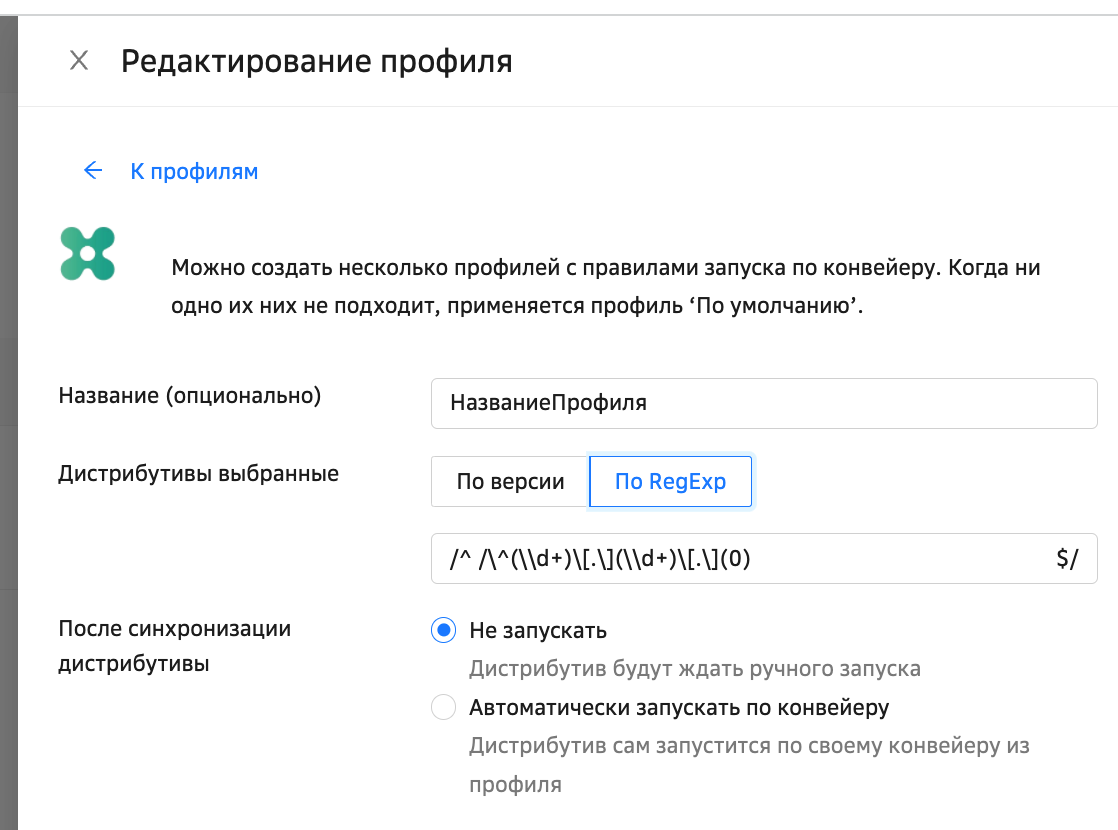Click the green clover logo icon
This screenshot has height=830, width=1118.
tap(87, 253)
